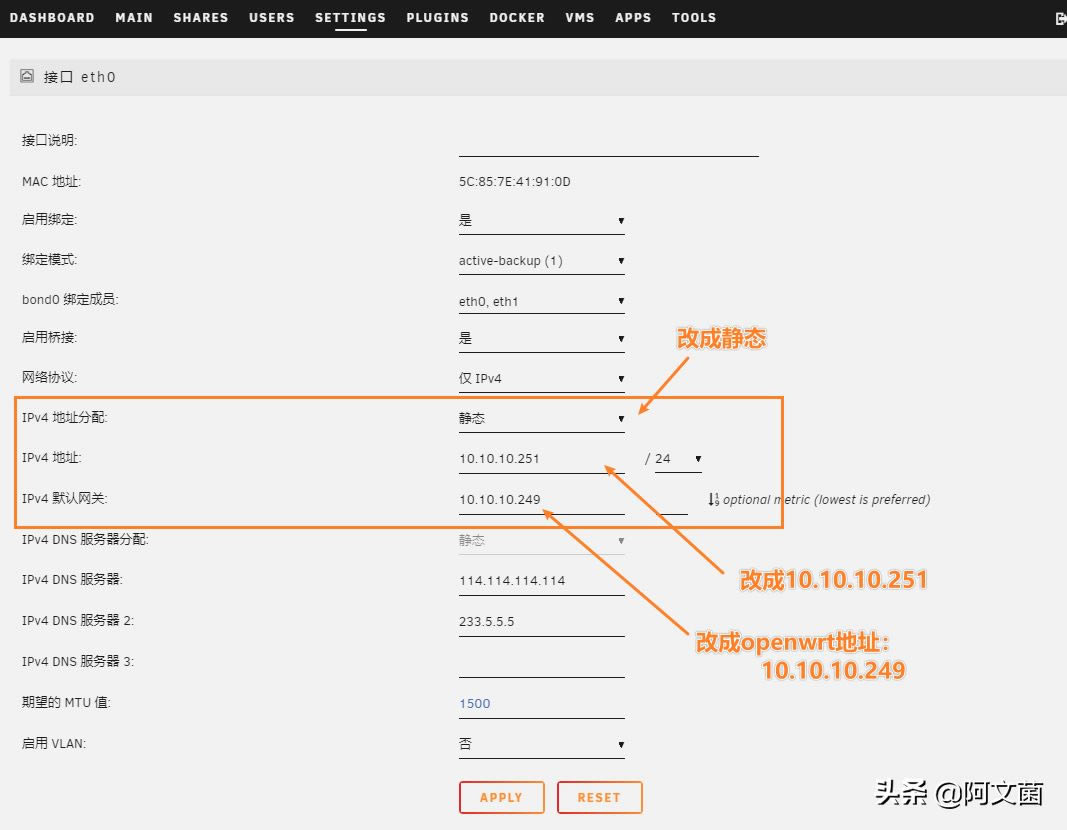Image resolution: width=1067 pixels, height=830 pixels.
Task: Click the eth0 interface section icon
Action: coord(27,76)
